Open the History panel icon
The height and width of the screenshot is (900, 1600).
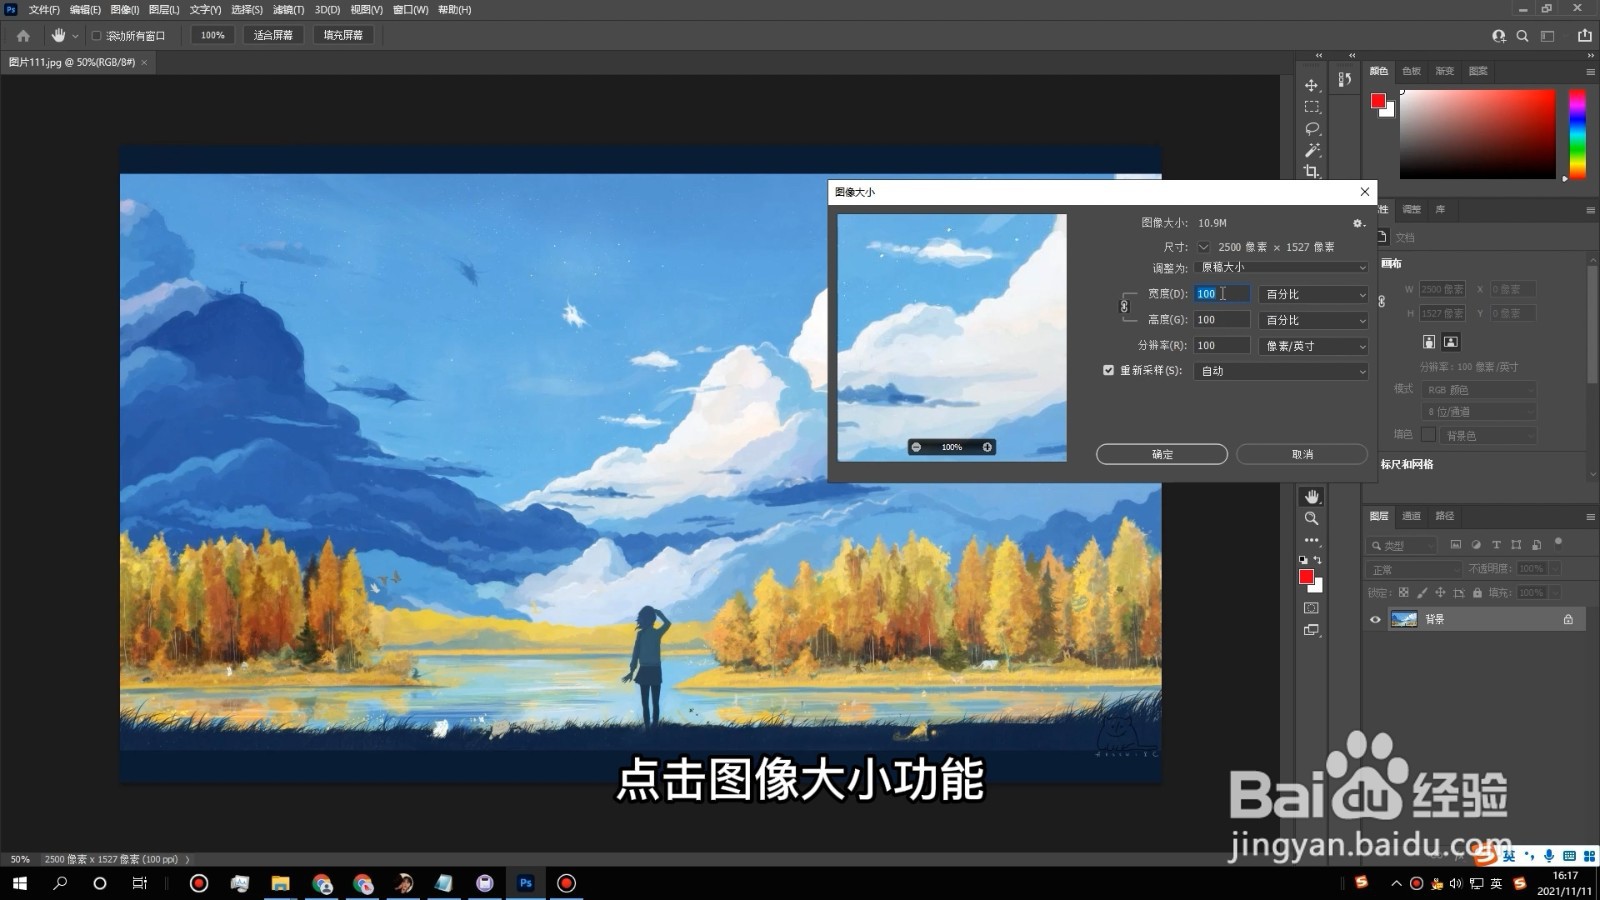(x=1345, y=79)
